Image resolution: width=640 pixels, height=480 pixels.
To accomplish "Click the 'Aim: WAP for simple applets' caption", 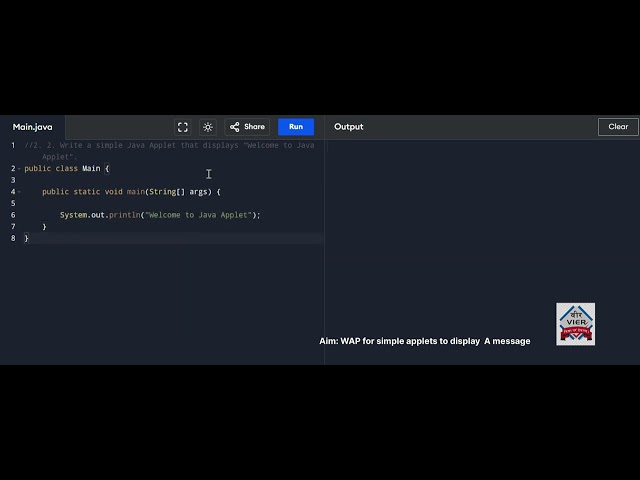I will [x=425, y=341].
